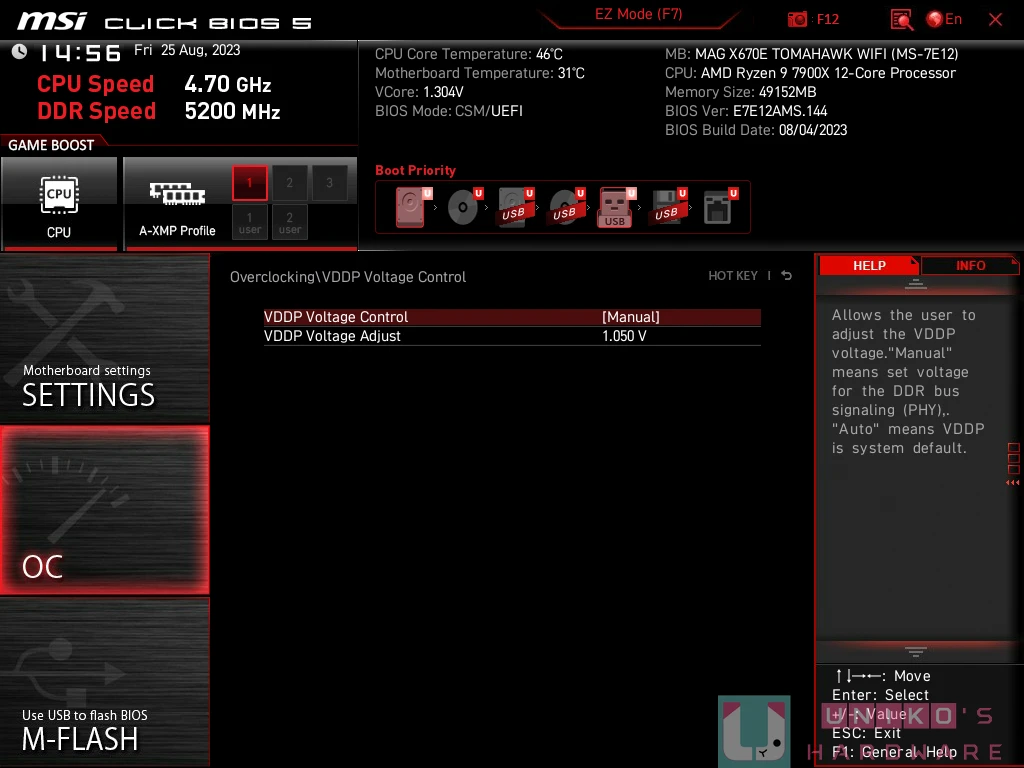Select A-XMP profile 1
This screenshot has width=1024, height=768.
249,183
